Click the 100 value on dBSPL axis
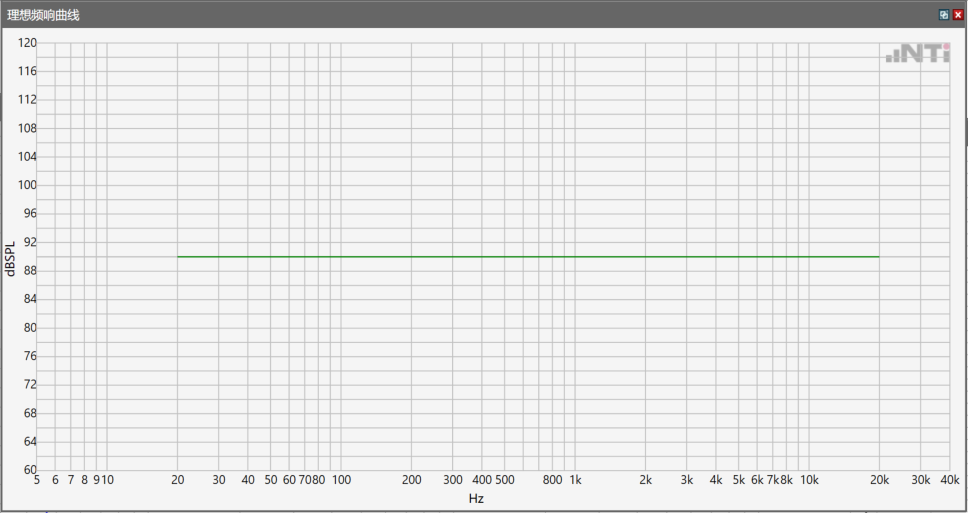 [26, 185]
